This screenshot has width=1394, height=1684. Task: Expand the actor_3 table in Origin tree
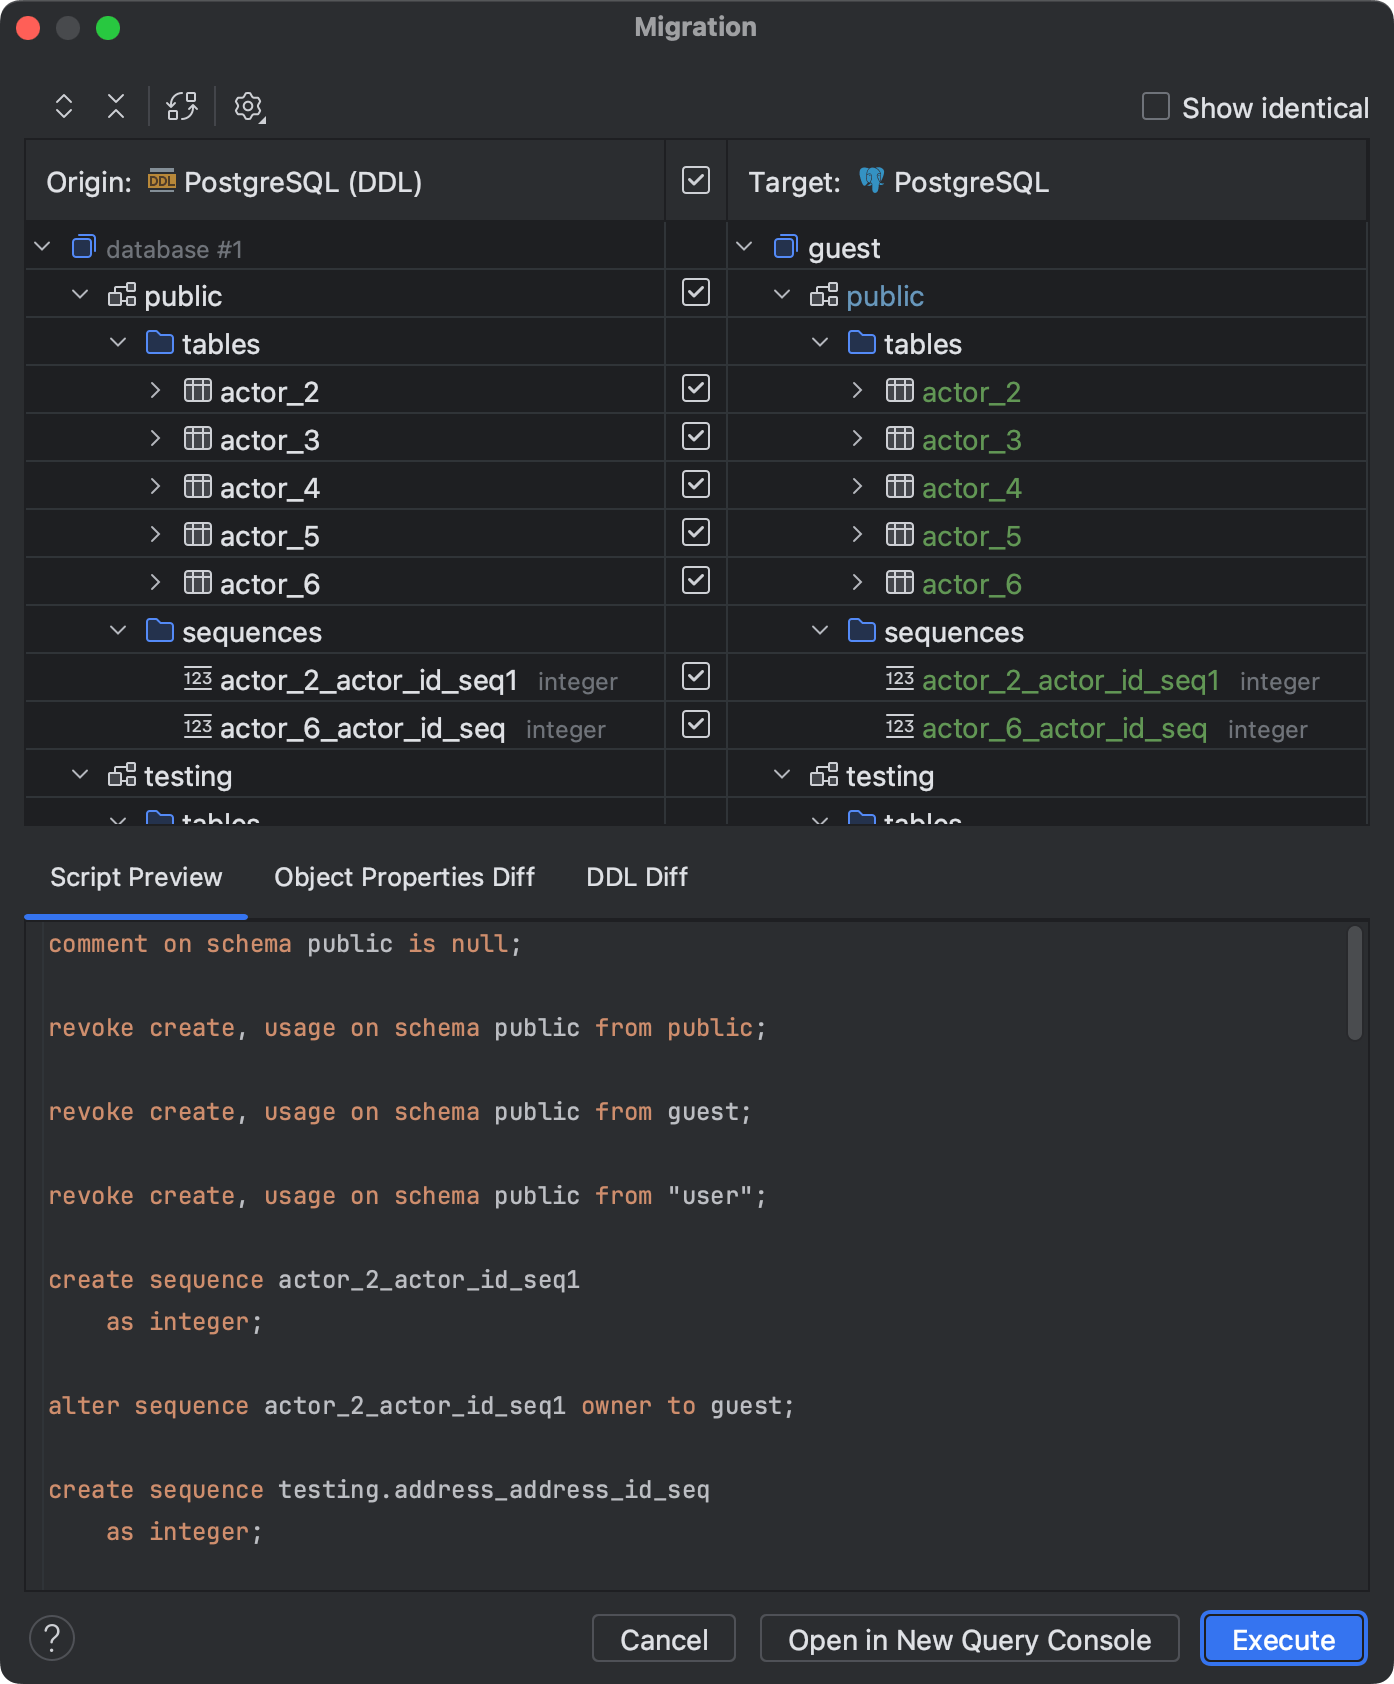[x=155, y=439]
